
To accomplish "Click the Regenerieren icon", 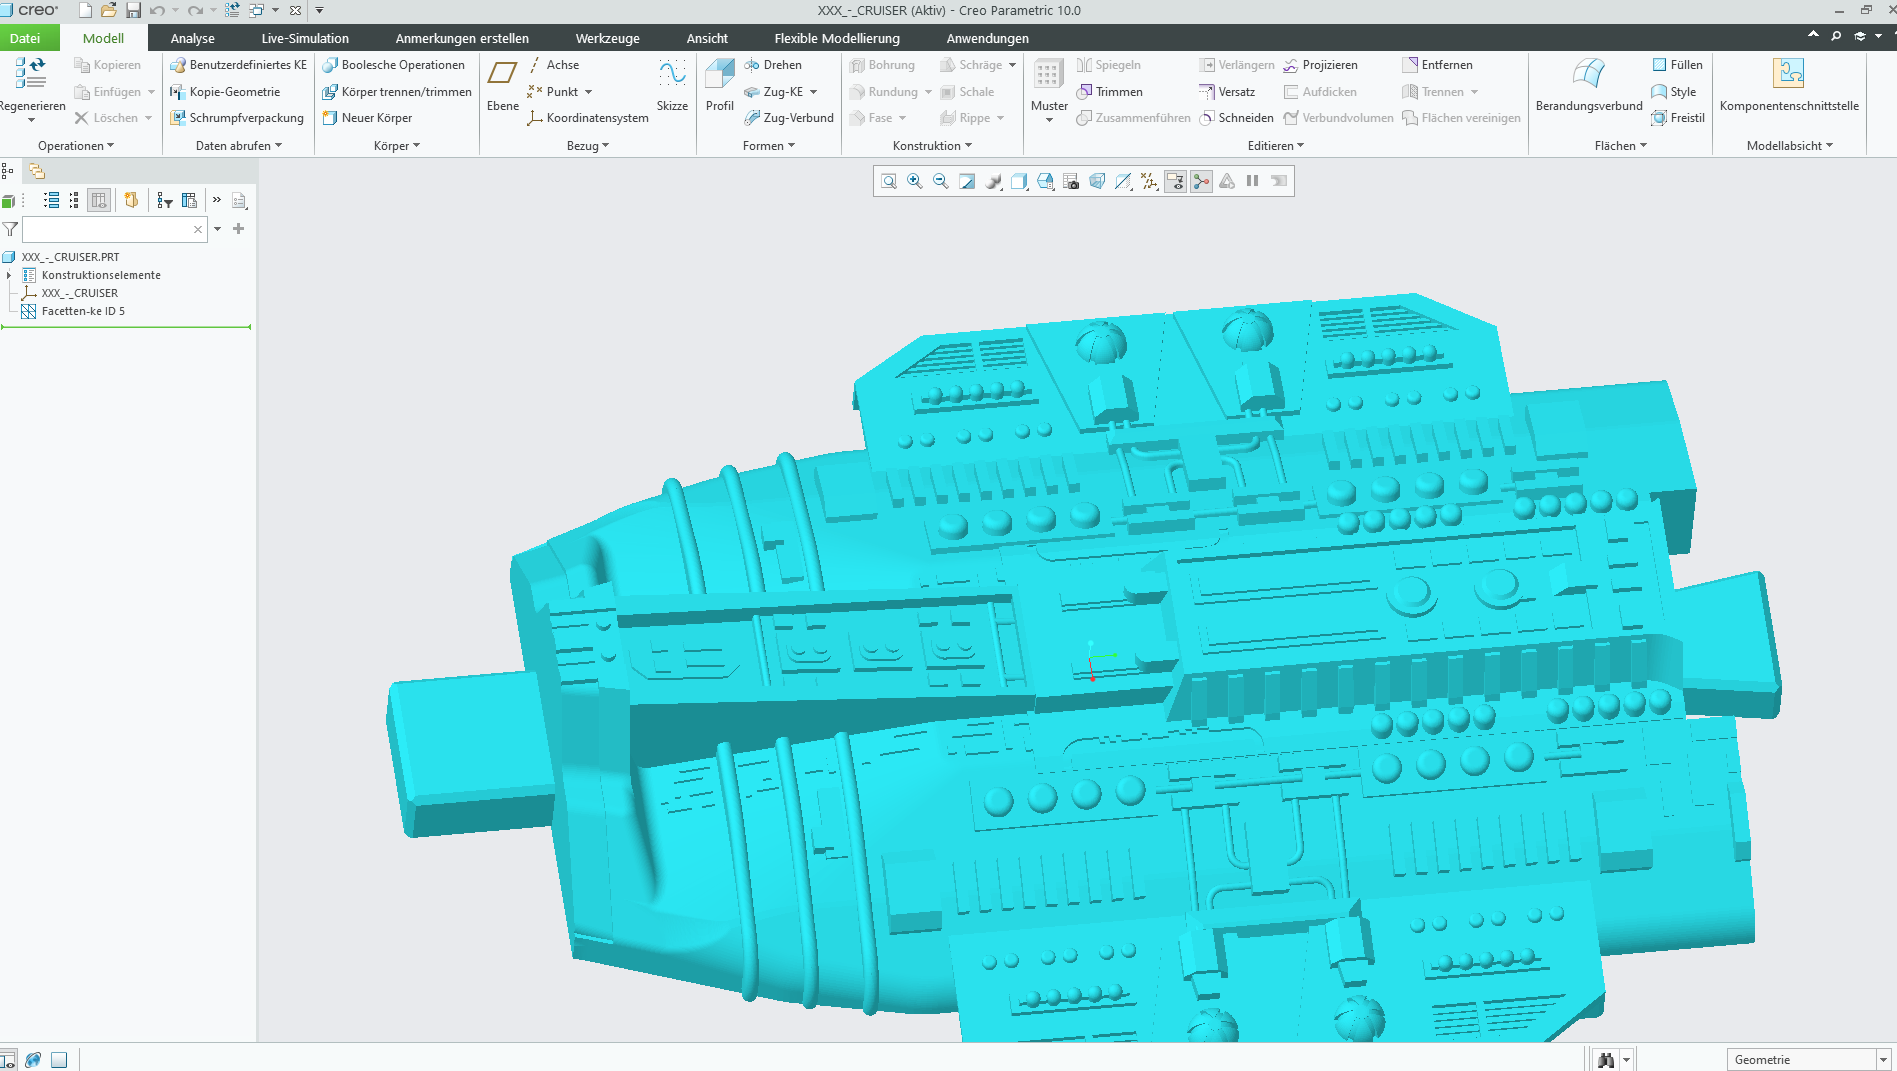I will pyautogui.click(x=31, y=73).
